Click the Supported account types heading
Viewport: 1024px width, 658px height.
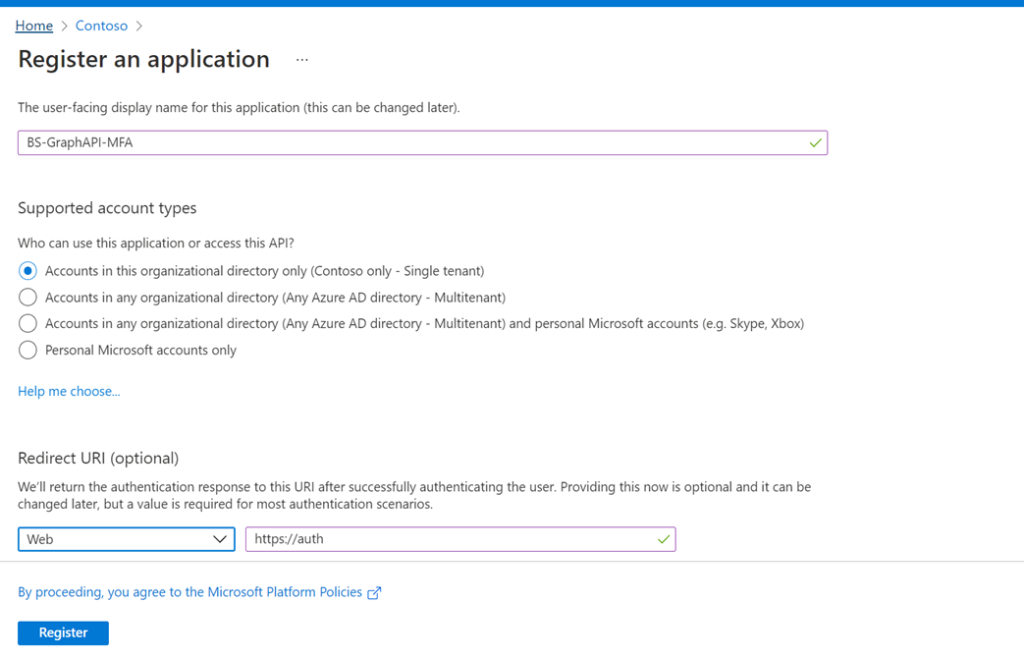(107, 208)
